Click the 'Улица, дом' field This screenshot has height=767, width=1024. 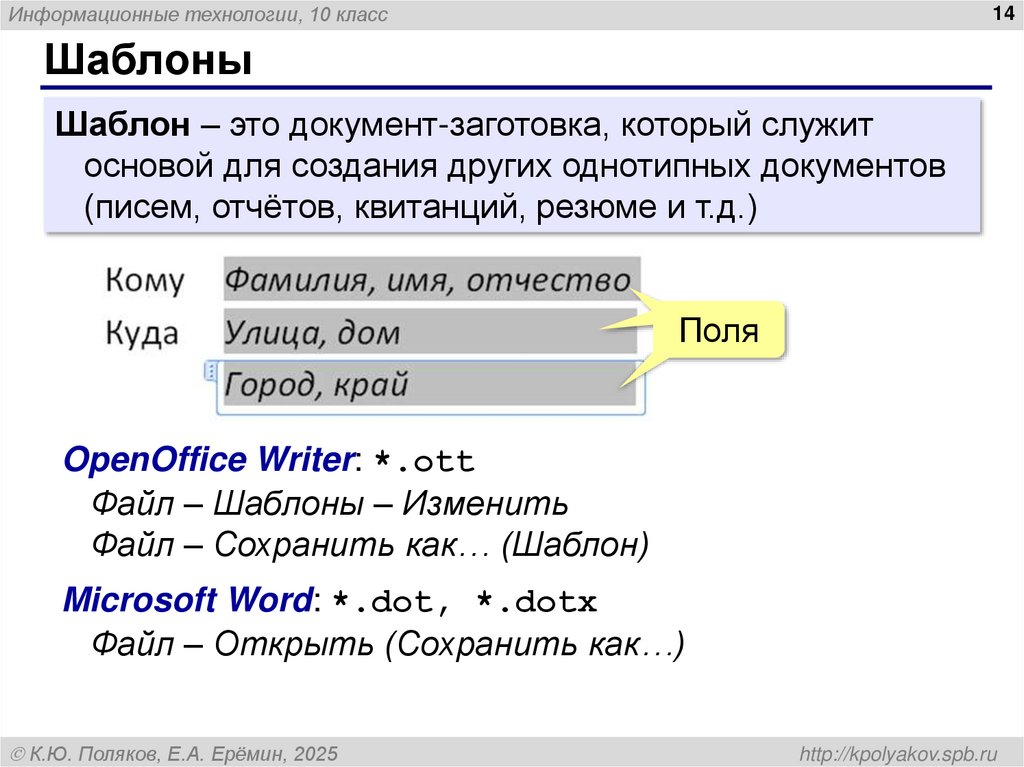tap(430, 332)
